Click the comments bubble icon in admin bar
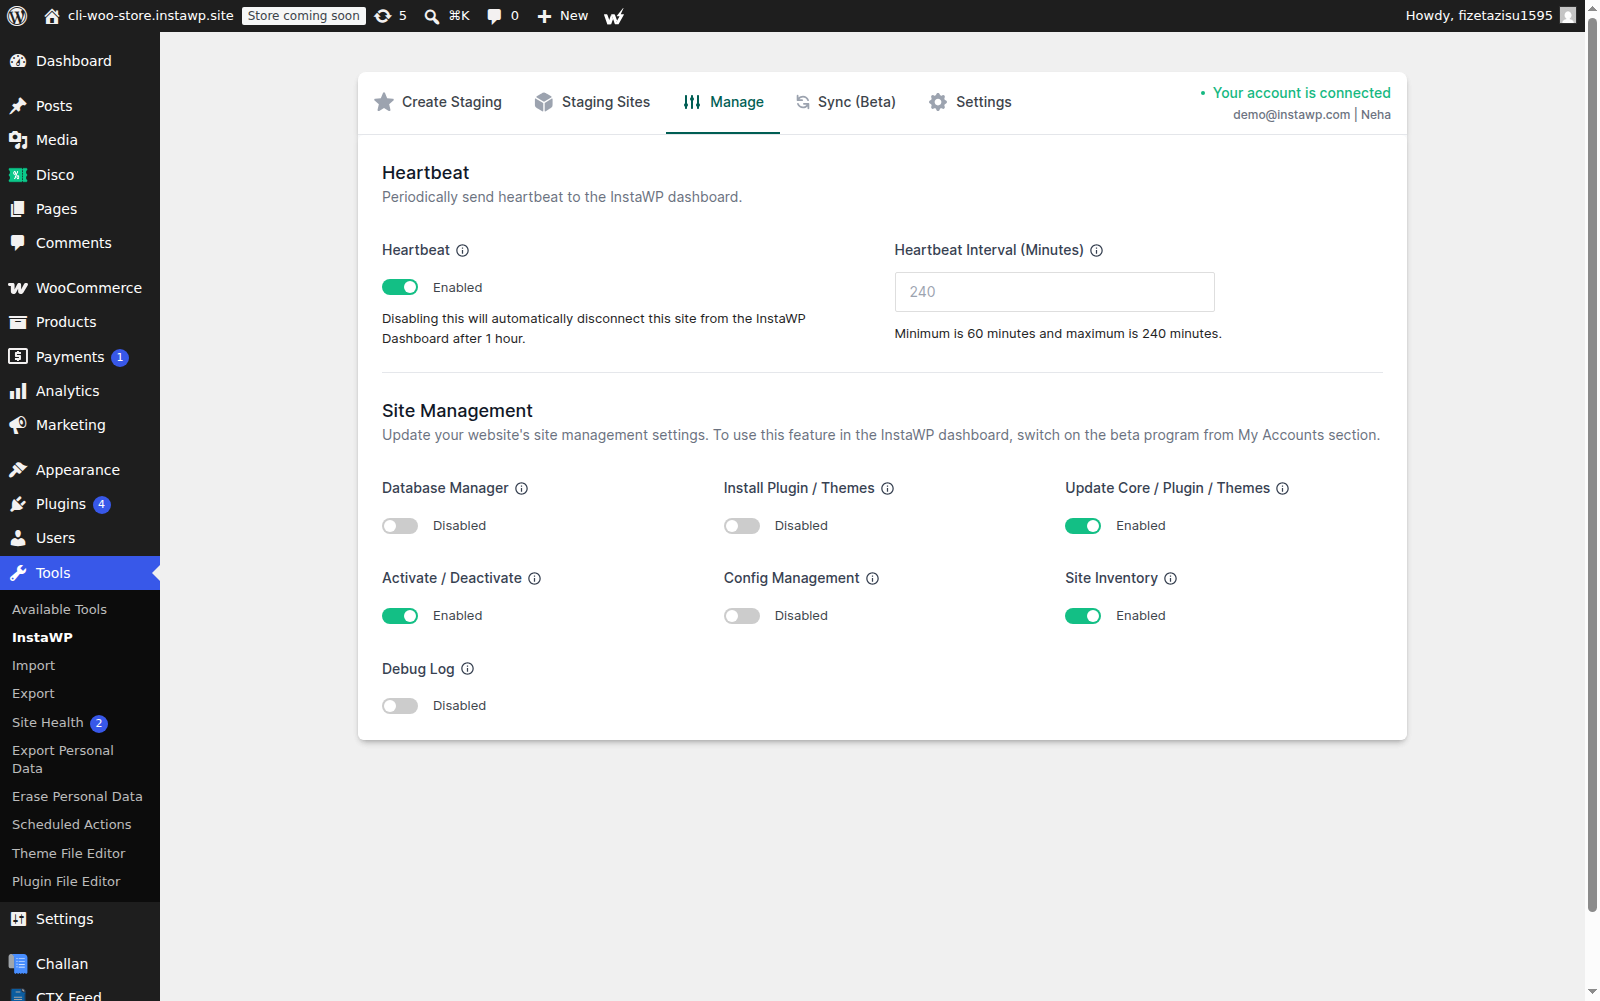 click(494, 16)
